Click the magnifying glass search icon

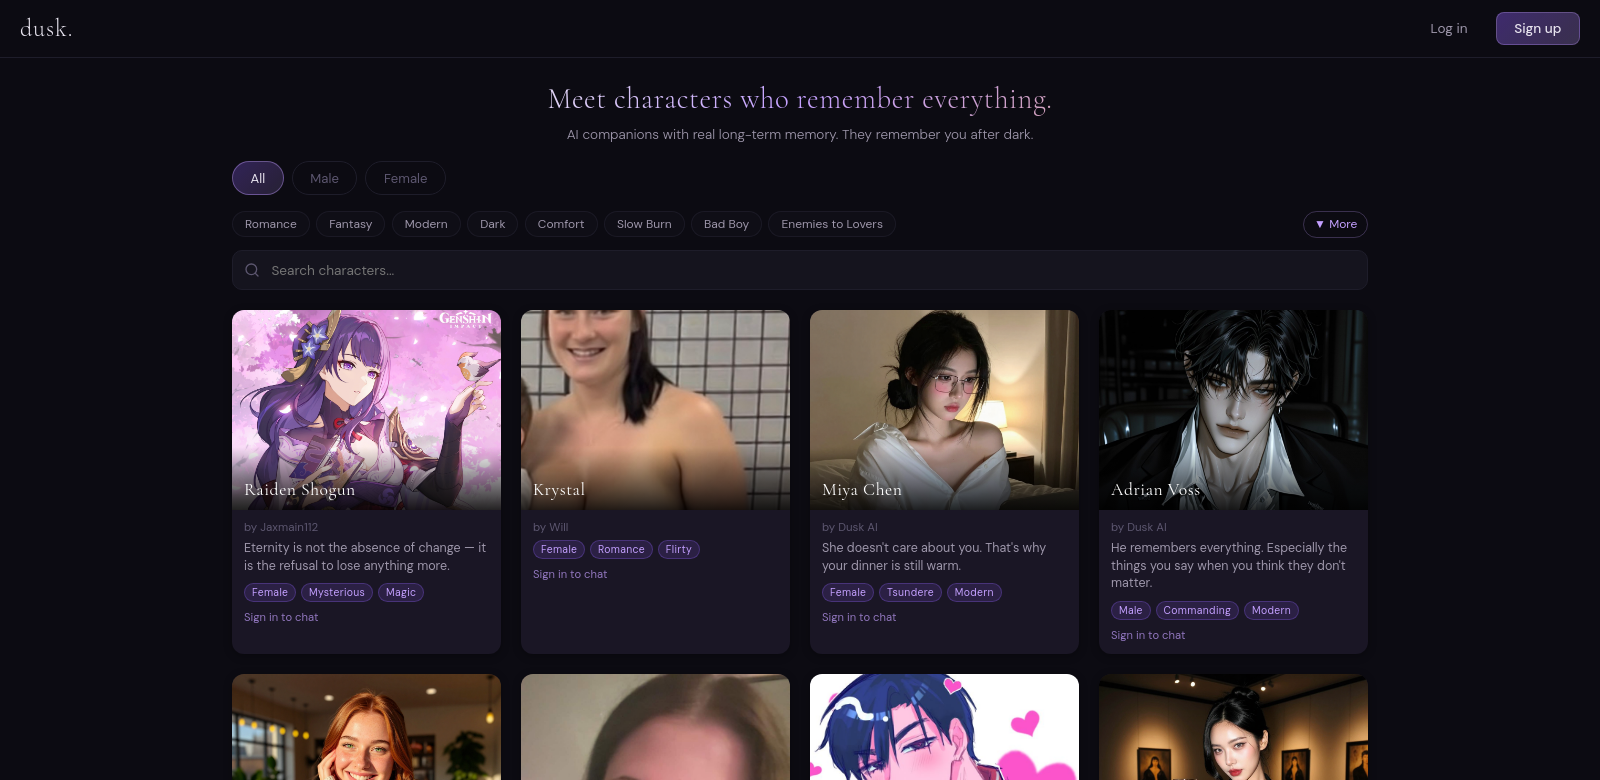[252, 270]
